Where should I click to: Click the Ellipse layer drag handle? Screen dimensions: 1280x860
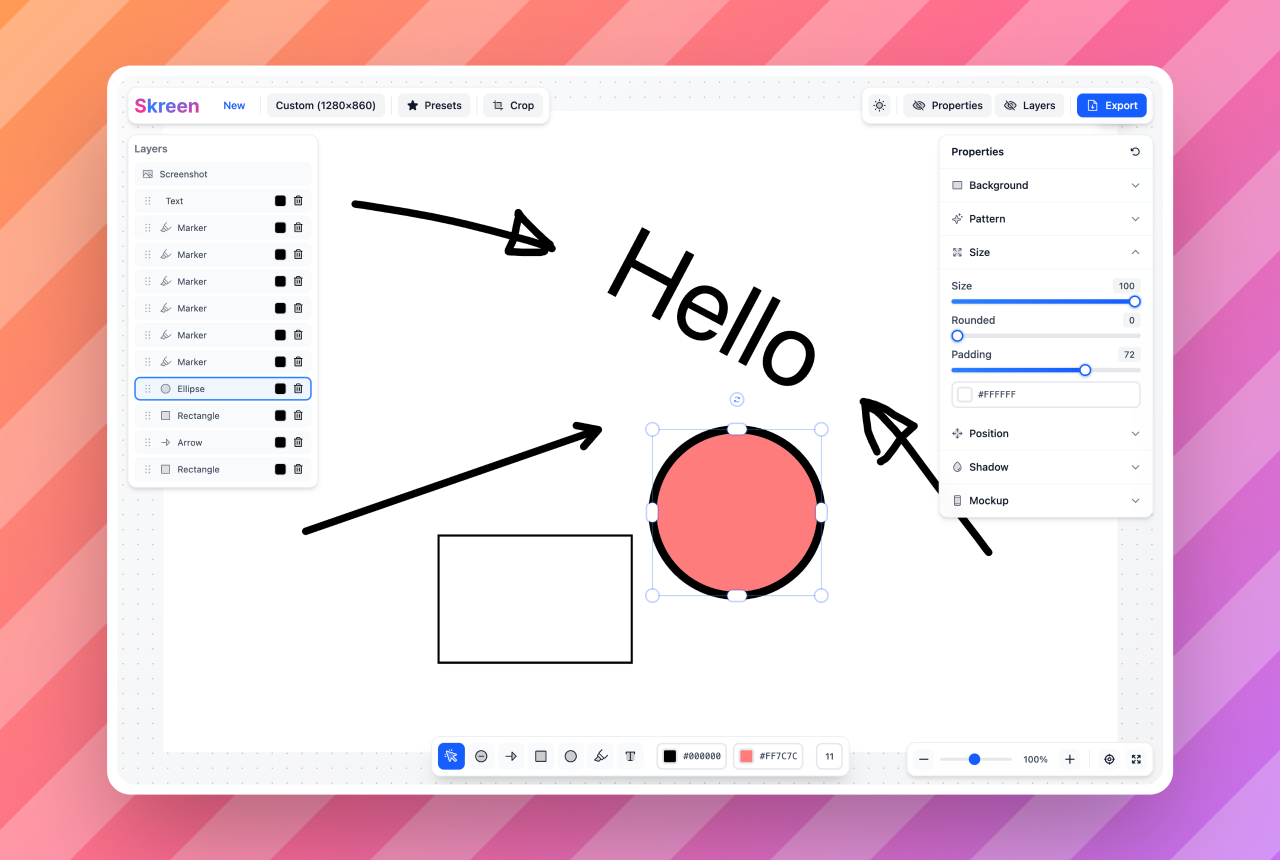(148, 389)
